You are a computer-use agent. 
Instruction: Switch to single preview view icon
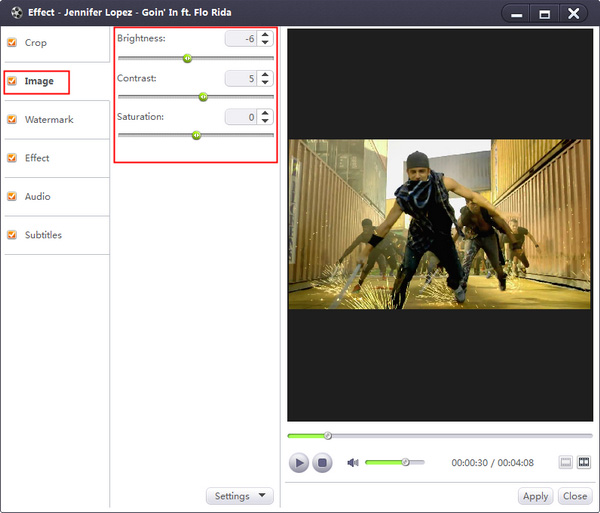(x=565, y=463)
